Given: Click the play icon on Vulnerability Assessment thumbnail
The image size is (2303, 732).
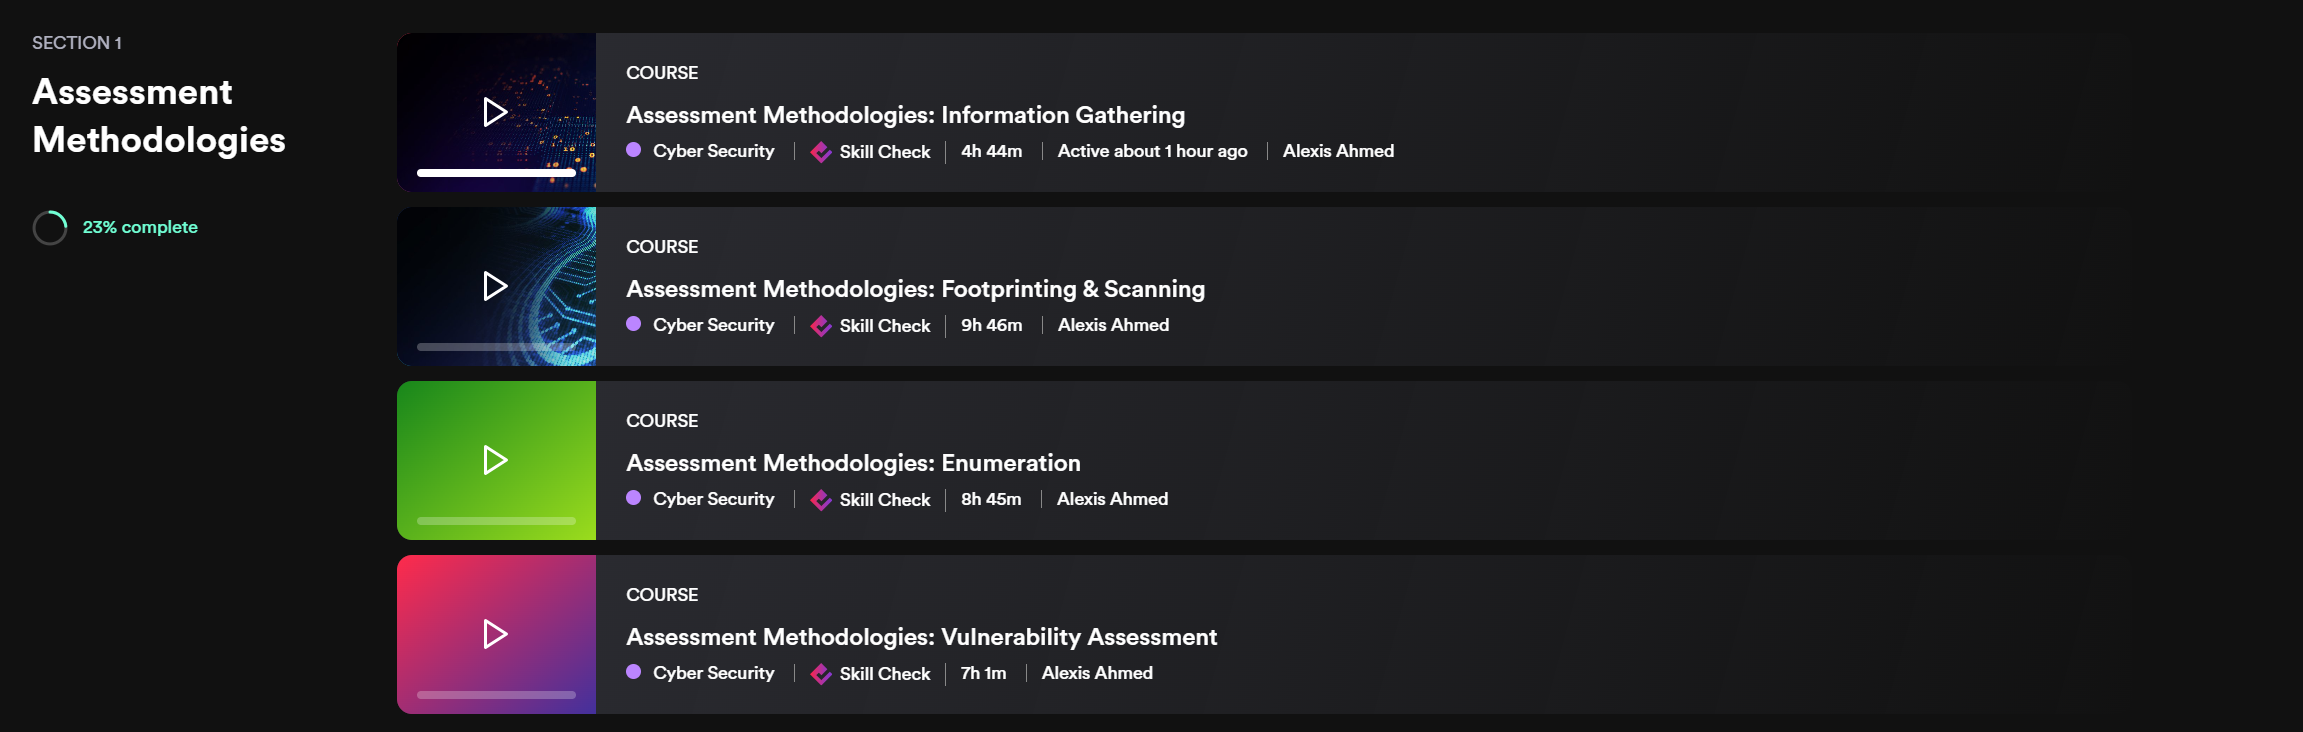Looking at the screenshot, I should pos(495,634).
